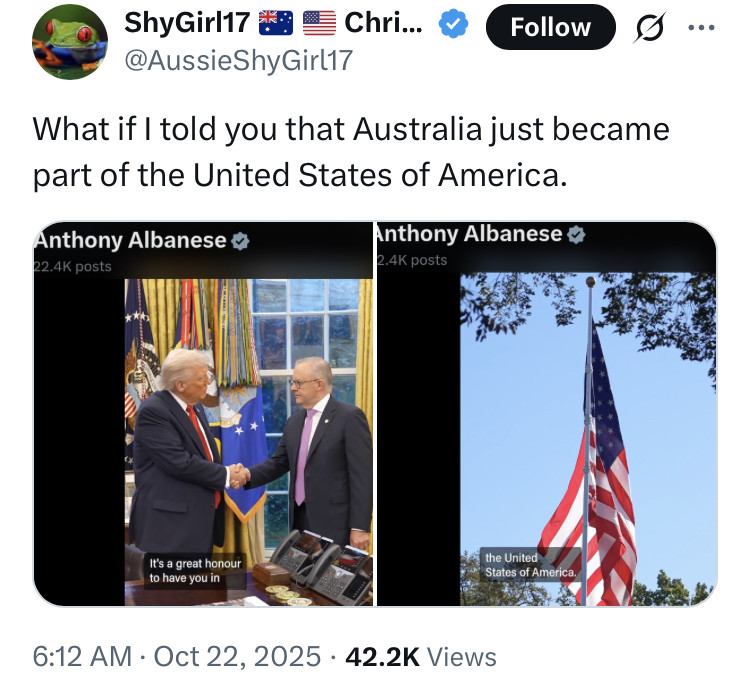
Task: Click the Grok slashed-circle icon
Action: coord(649,27)
